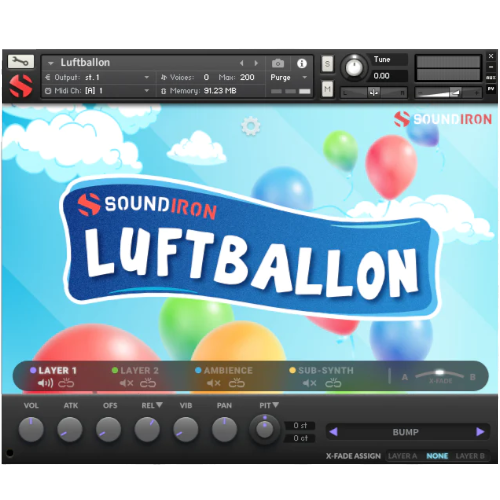Click the volume slider in the header
The width and height of the screenshot is (500, 500).
pos(449,93)
